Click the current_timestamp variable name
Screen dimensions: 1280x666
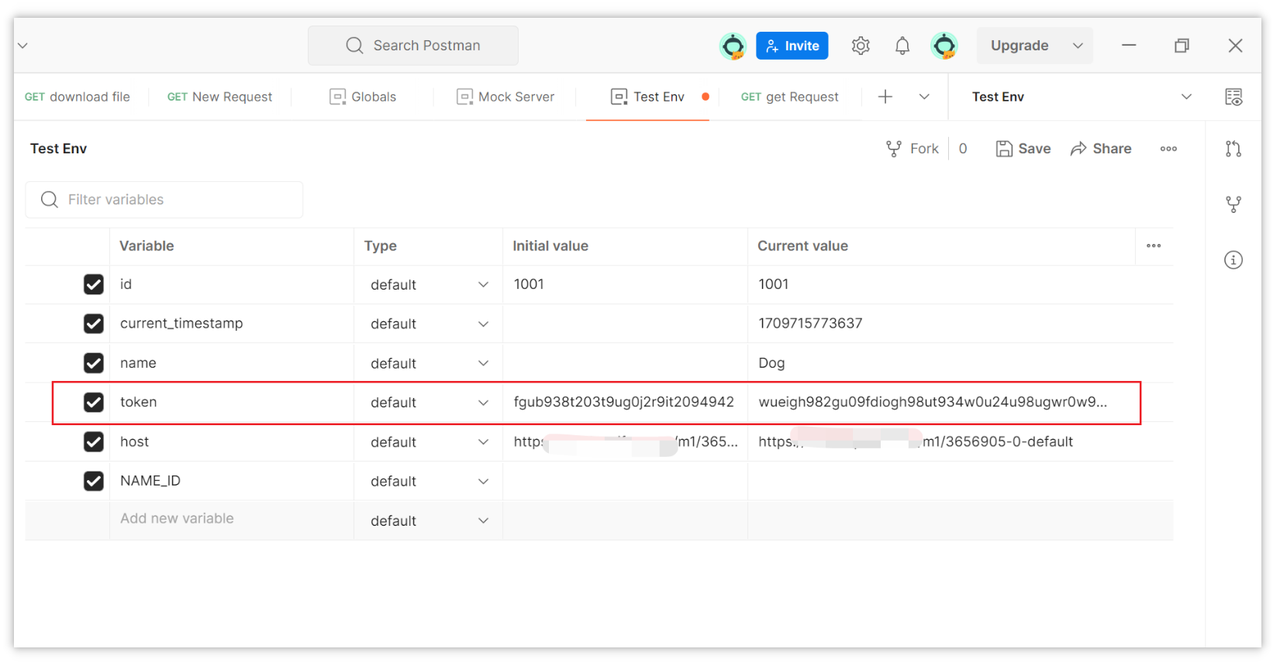182,324
